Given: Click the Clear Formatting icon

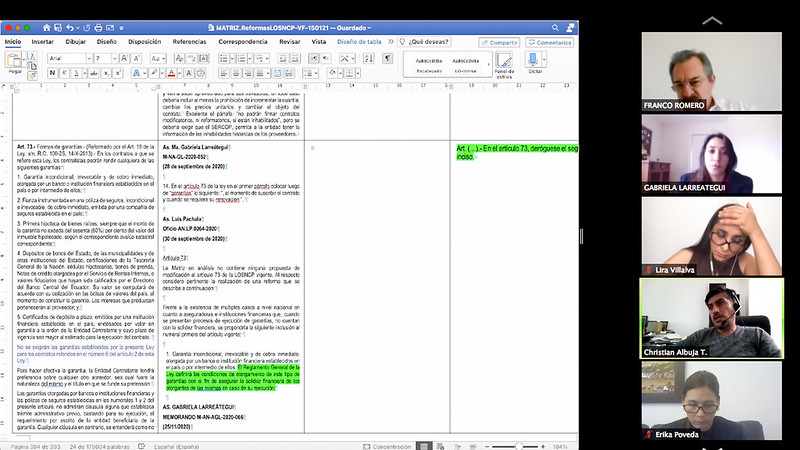Looking at the screenshot, I should click(x=179, y=59).
